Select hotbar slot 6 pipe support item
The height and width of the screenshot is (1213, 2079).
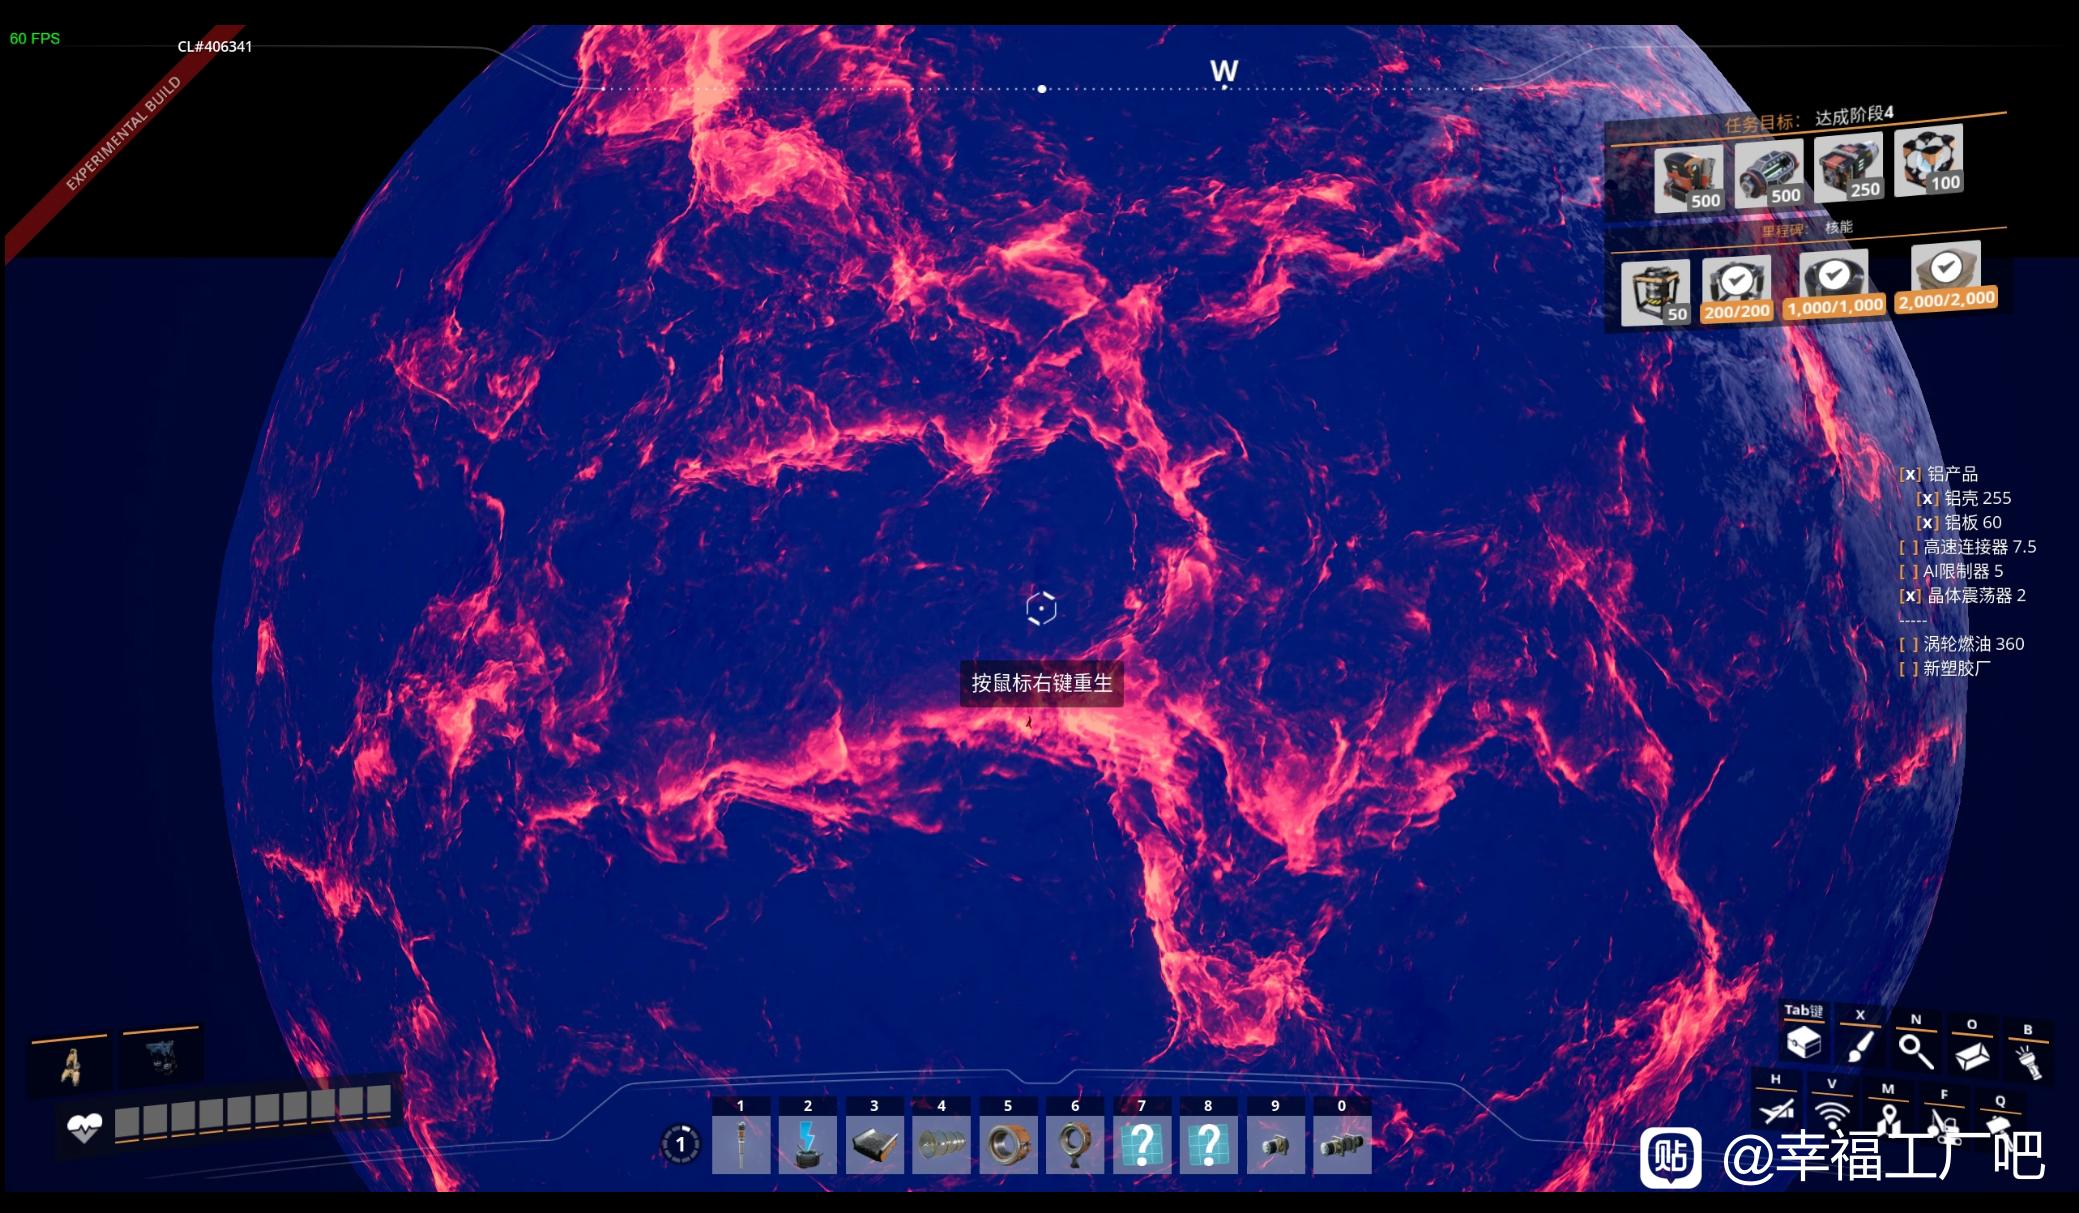click(1075, 1144)
